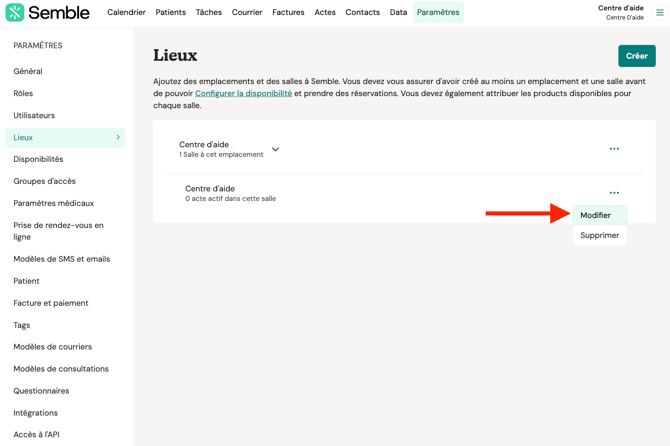Open the Patients tab
670x446 pixels.
[x=170, y=13]
